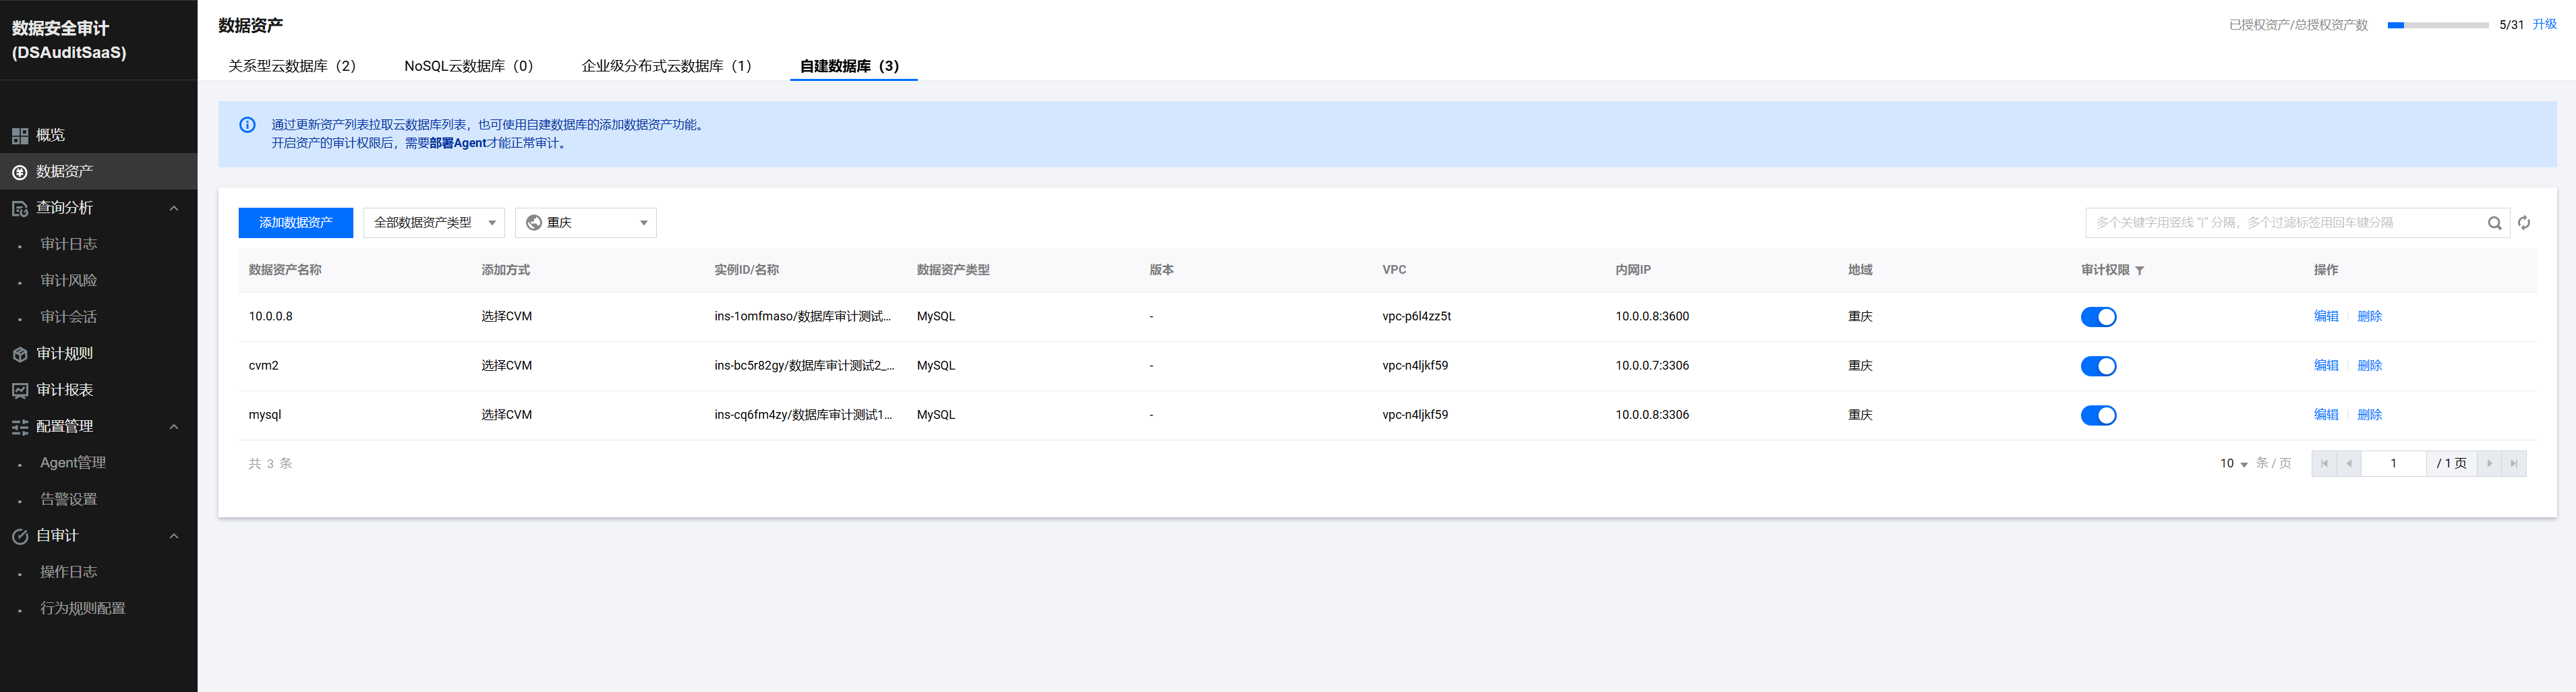Open the Chongqing region selector

[585, 223]
